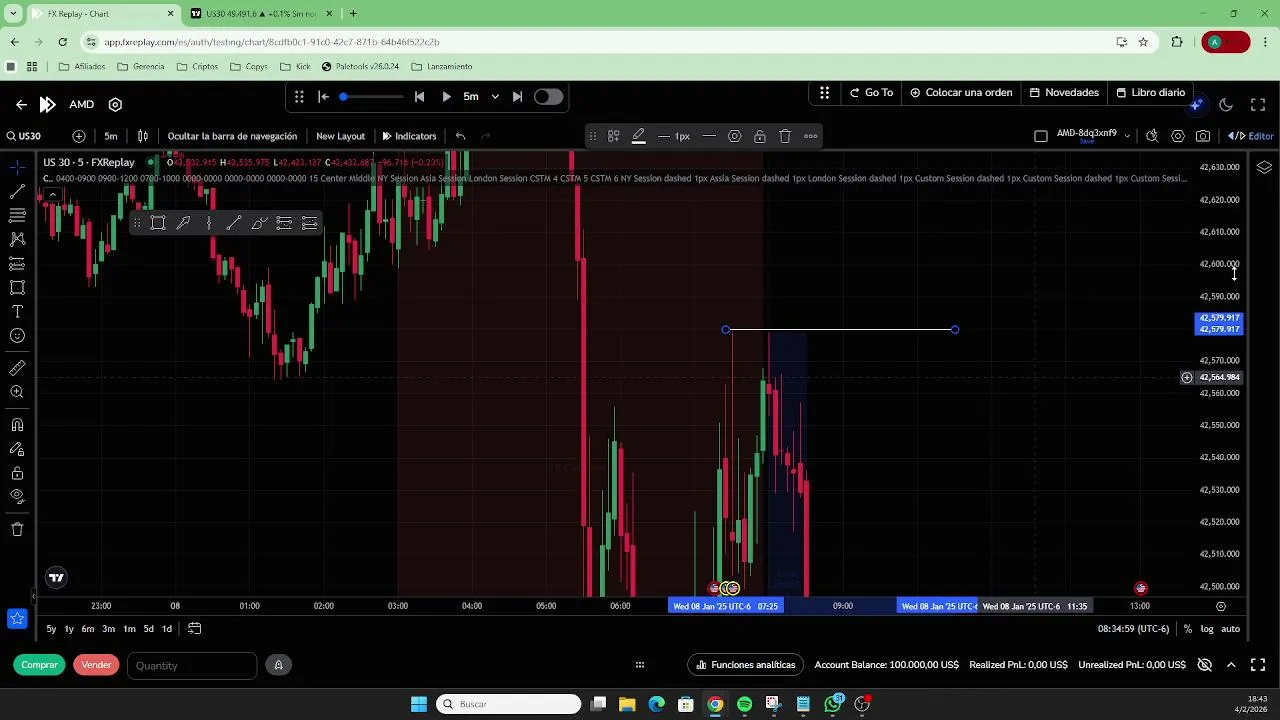Go back with the left arrow icon

(21, 104)
